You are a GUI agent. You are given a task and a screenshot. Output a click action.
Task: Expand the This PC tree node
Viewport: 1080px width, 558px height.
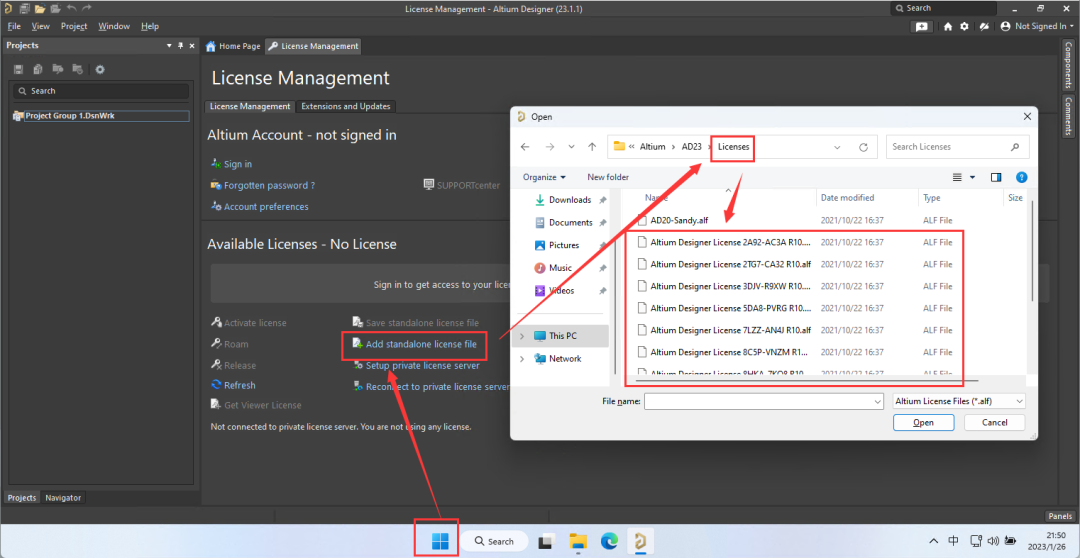point(521,336)
